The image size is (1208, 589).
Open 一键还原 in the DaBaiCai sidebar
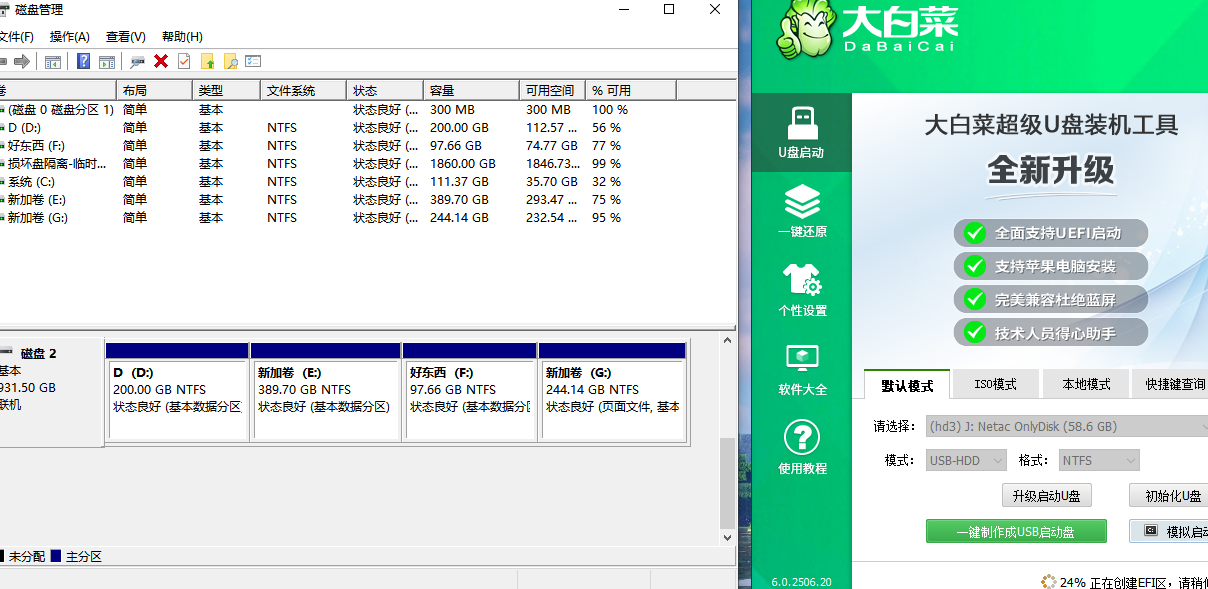coord(801,211)
